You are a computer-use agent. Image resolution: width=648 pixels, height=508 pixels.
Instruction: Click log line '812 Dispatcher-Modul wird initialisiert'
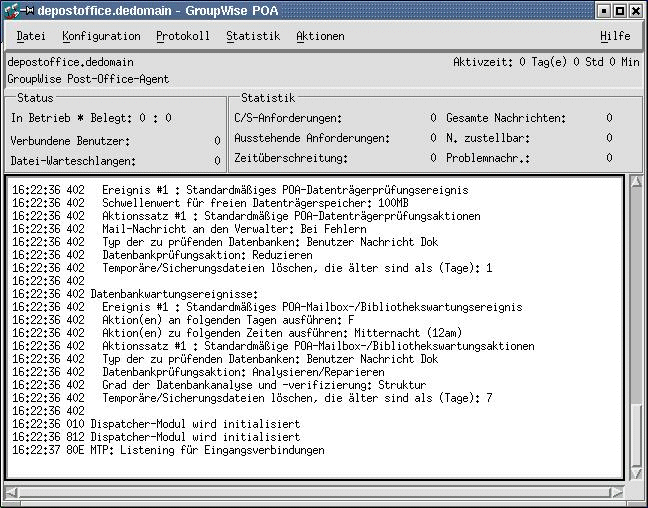point(156,437)
